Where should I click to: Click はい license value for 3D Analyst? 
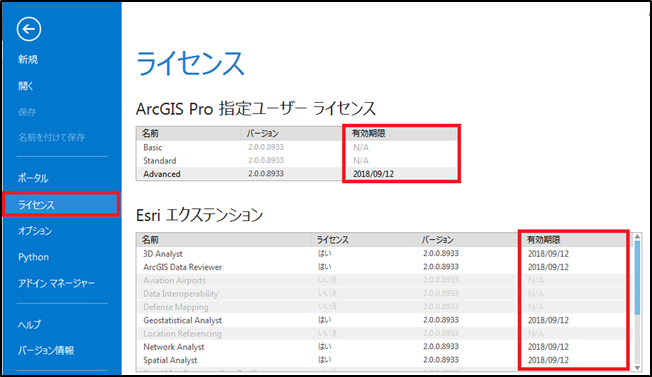[324, 253]
